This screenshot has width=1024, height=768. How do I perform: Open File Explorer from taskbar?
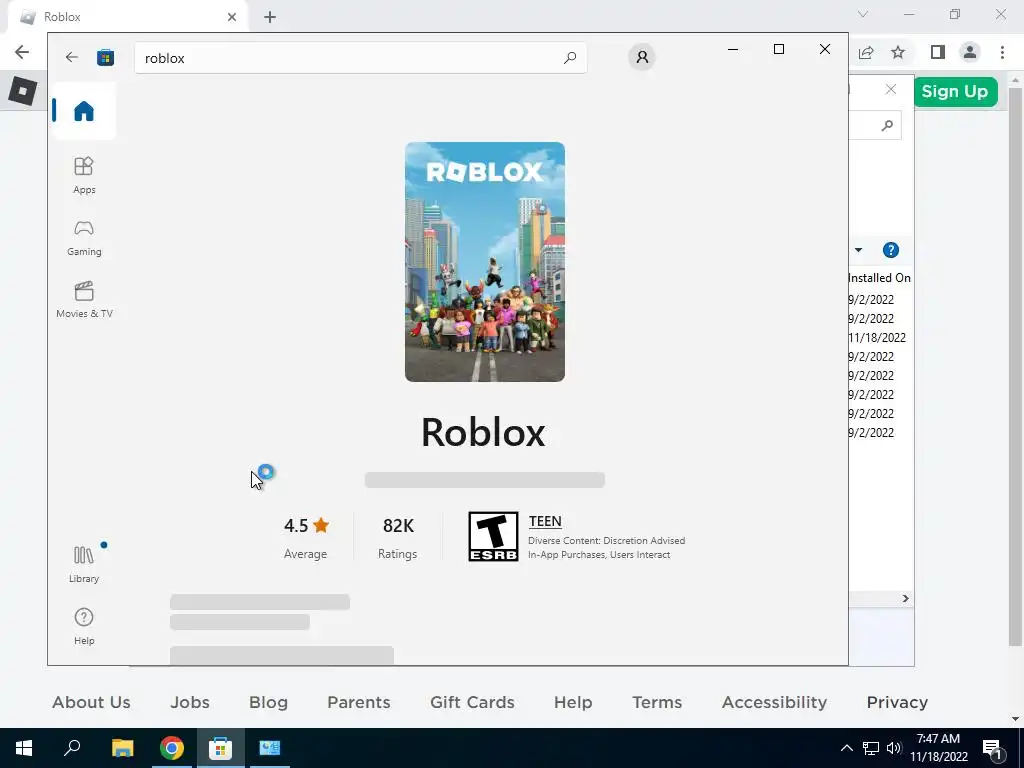pos(122,748)
